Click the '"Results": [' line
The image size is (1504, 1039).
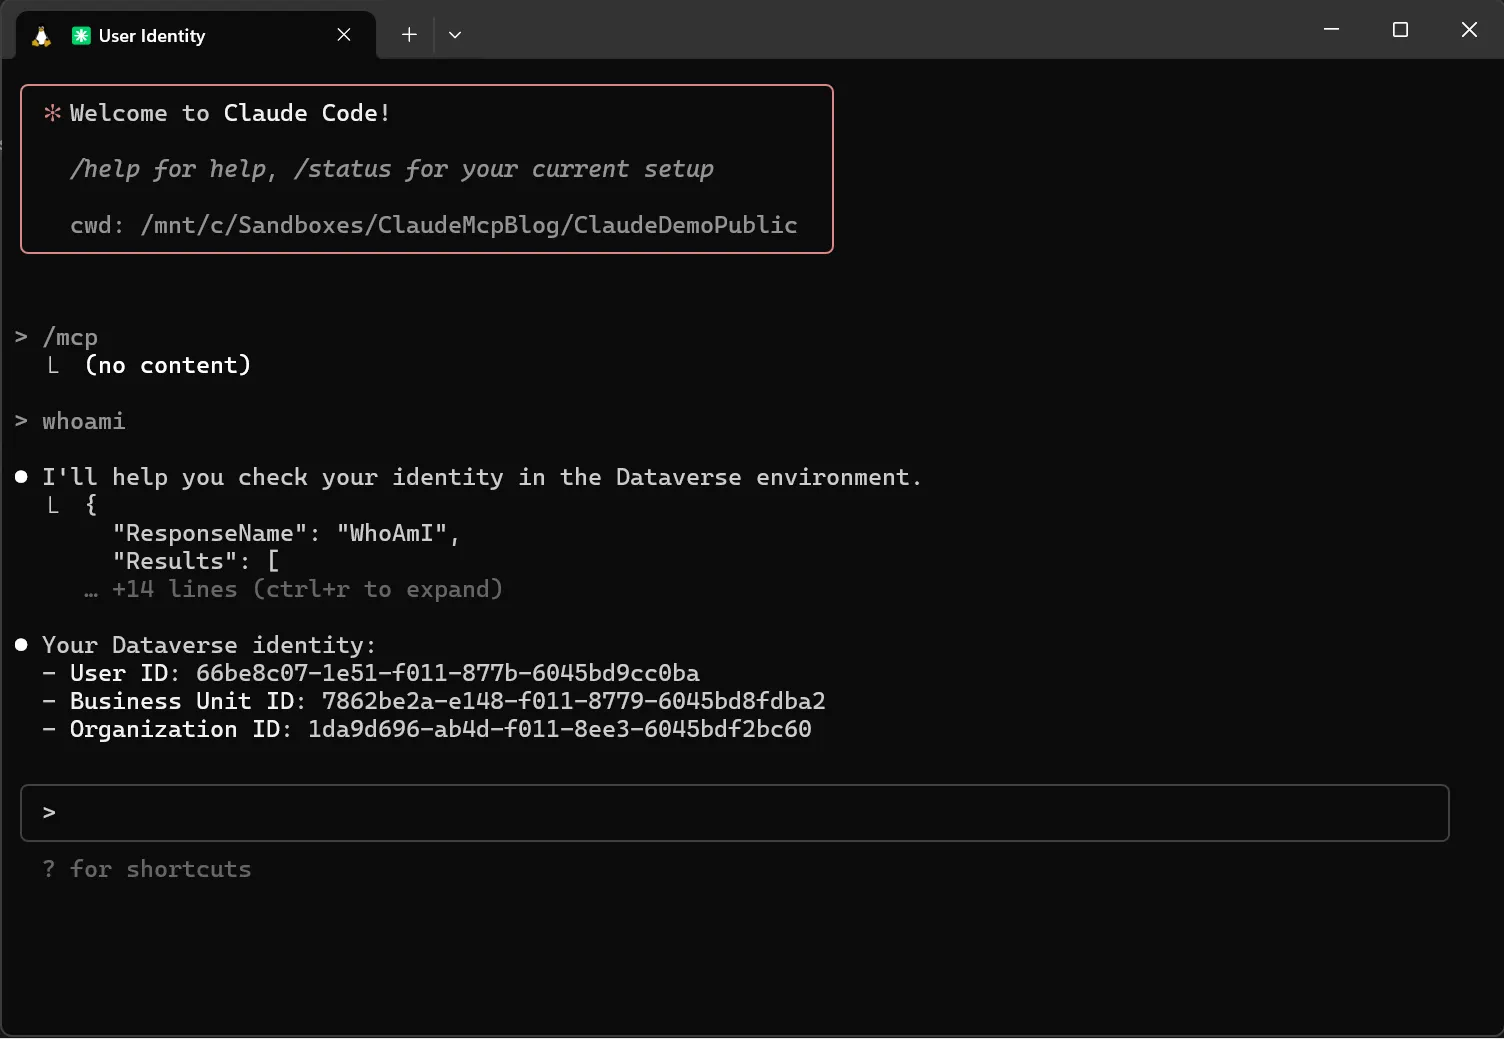pos(196,561)
